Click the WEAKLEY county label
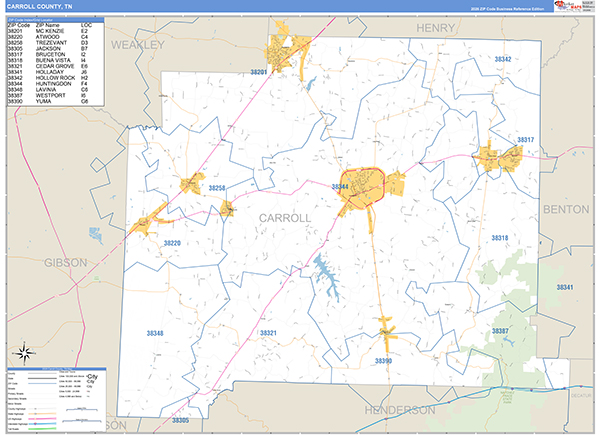 [x=138, y=45]
